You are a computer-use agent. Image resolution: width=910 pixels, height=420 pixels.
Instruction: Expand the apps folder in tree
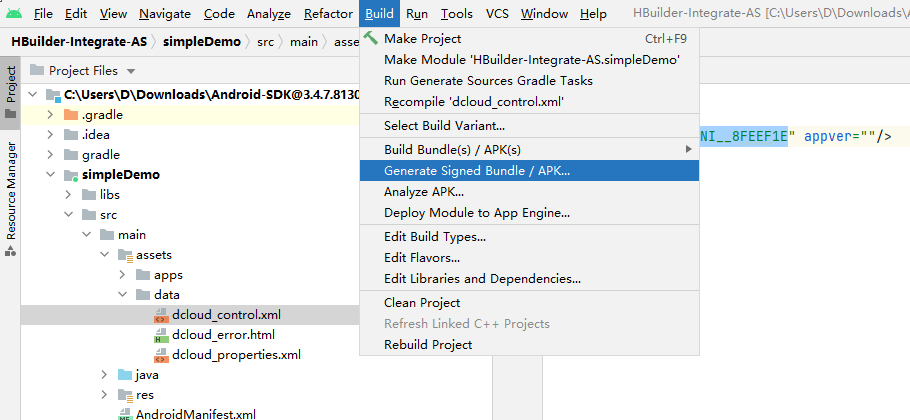click(122, 275)
